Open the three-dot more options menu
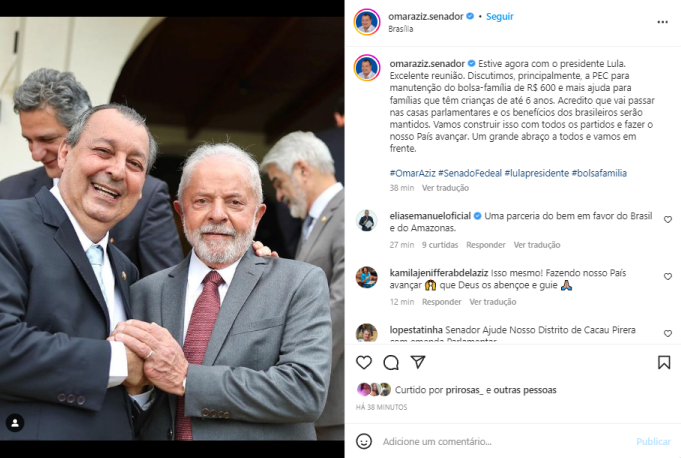This screenshot has height=458, width=681. coord(662,22)
